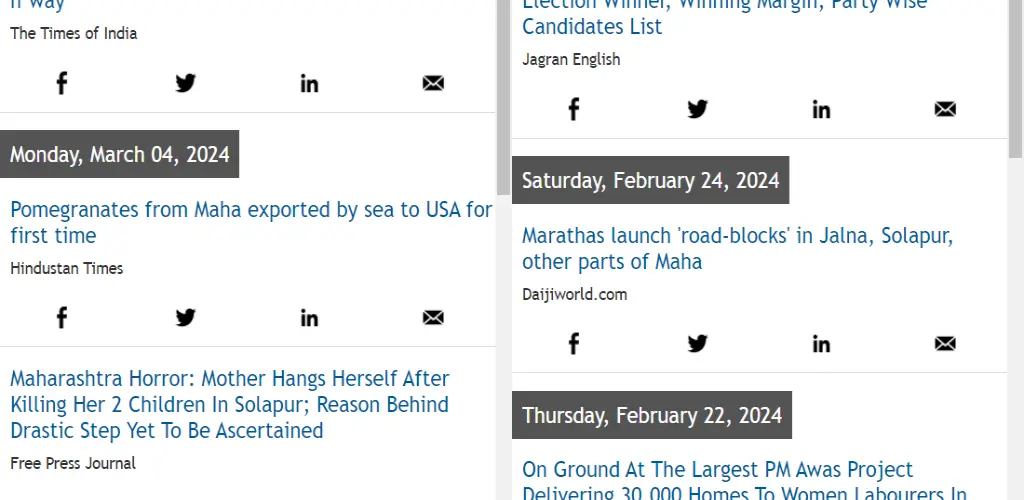
Task: Open Election Winner Candidates List headline
Action: pos(725,16)
